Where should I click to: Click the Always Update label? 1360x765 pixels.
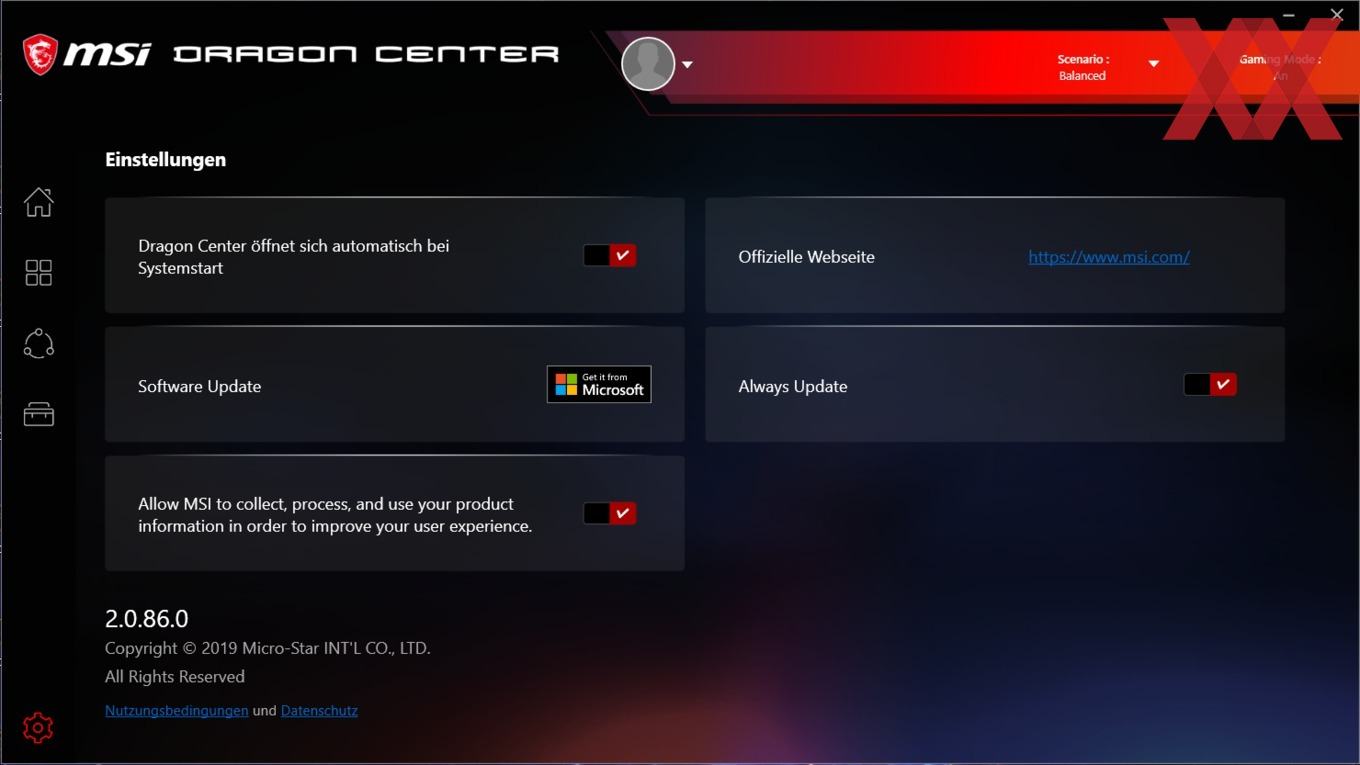pos(793,387)
